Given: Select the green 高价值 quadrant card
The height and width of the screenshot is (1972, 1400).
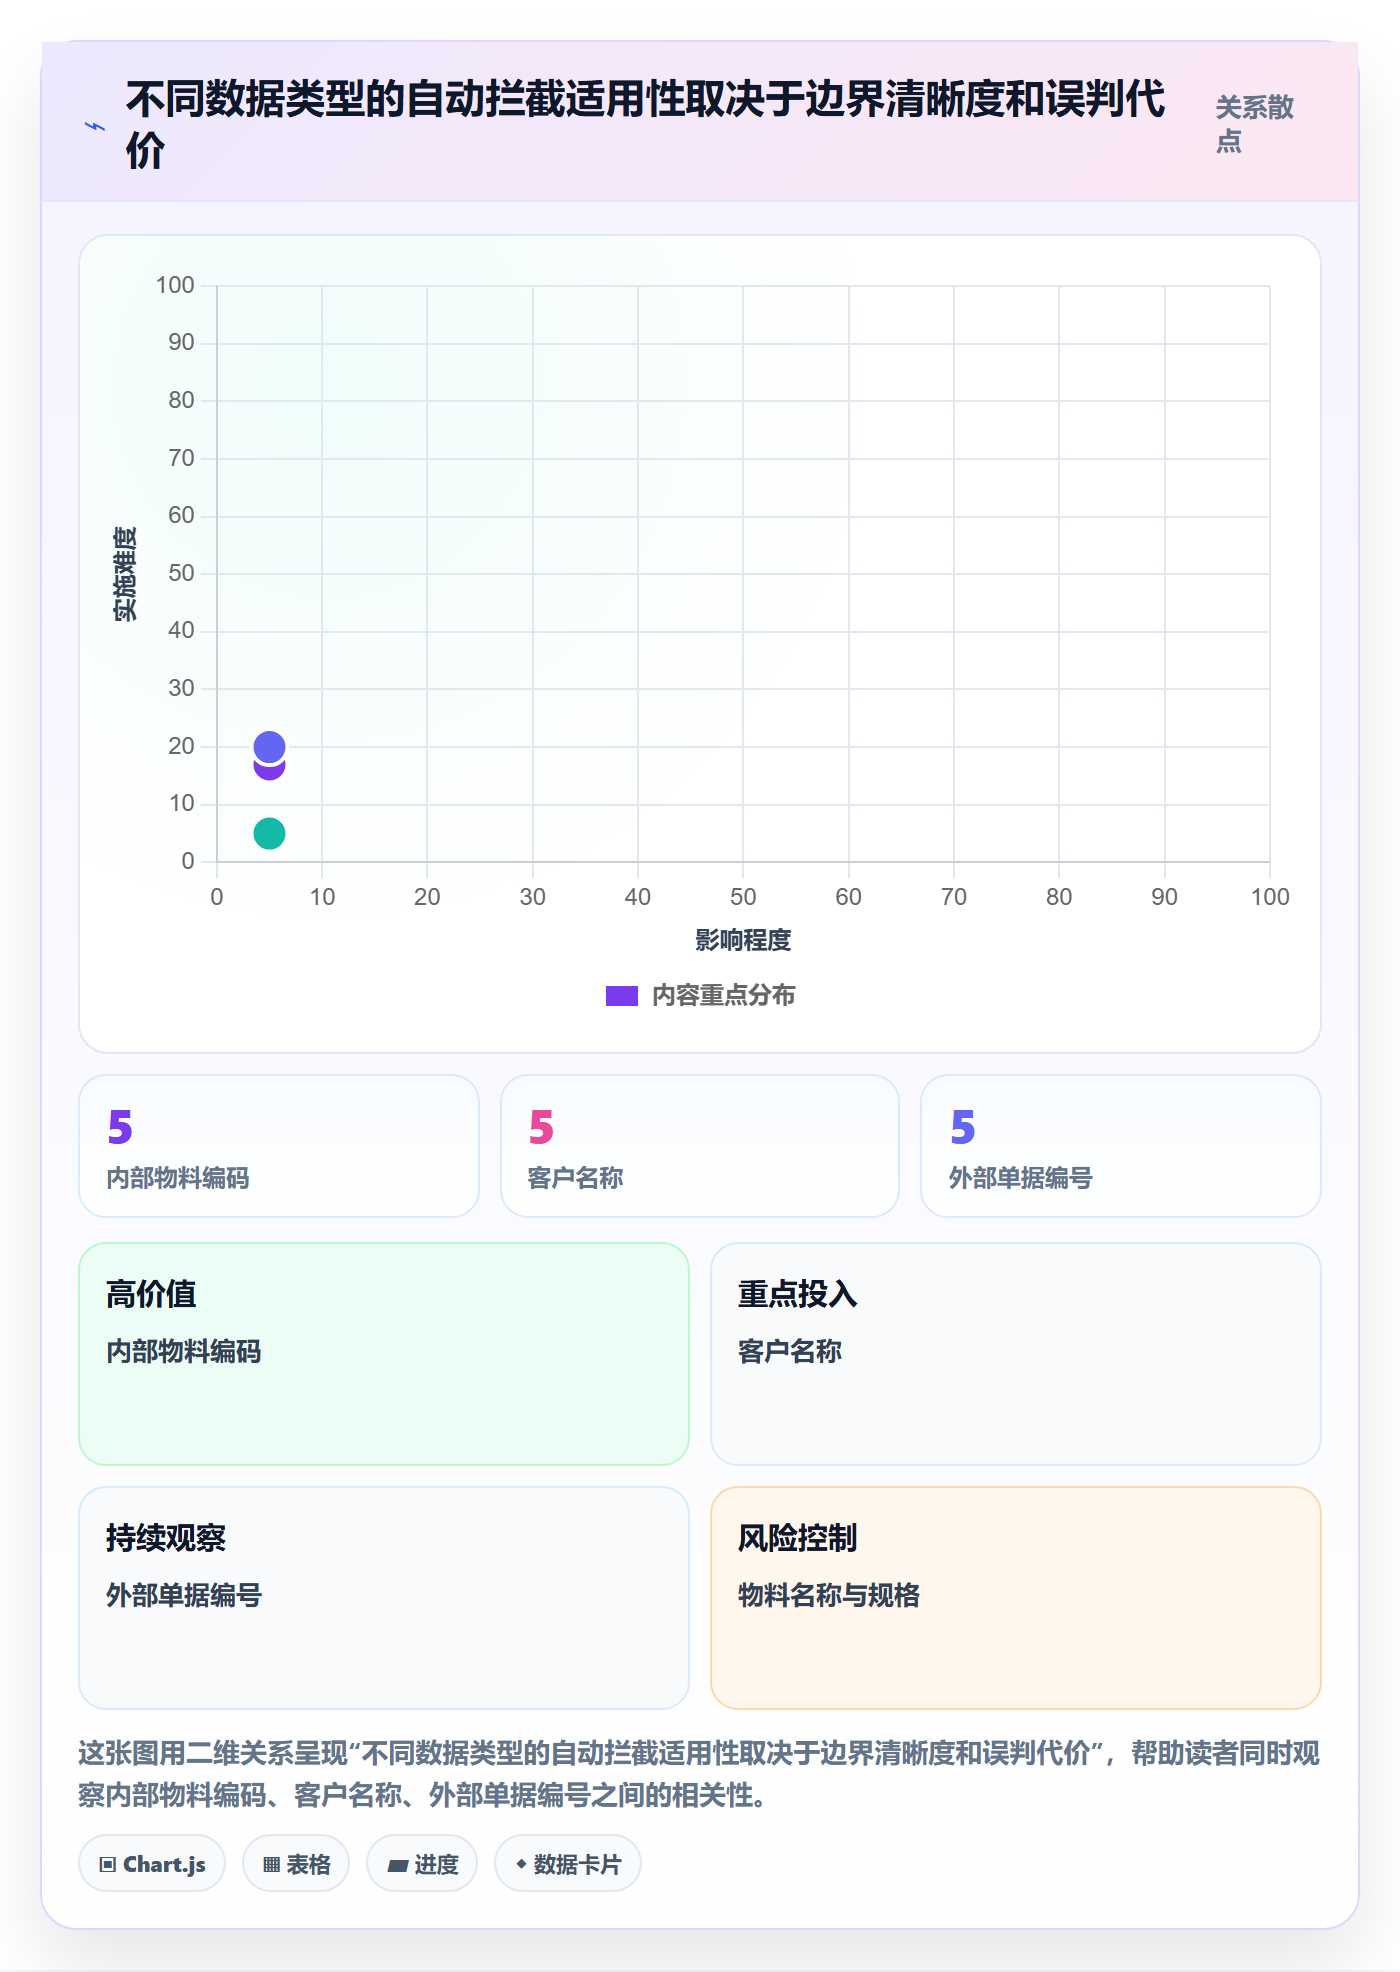Looking at the screenshot, I should [384, 1354].
